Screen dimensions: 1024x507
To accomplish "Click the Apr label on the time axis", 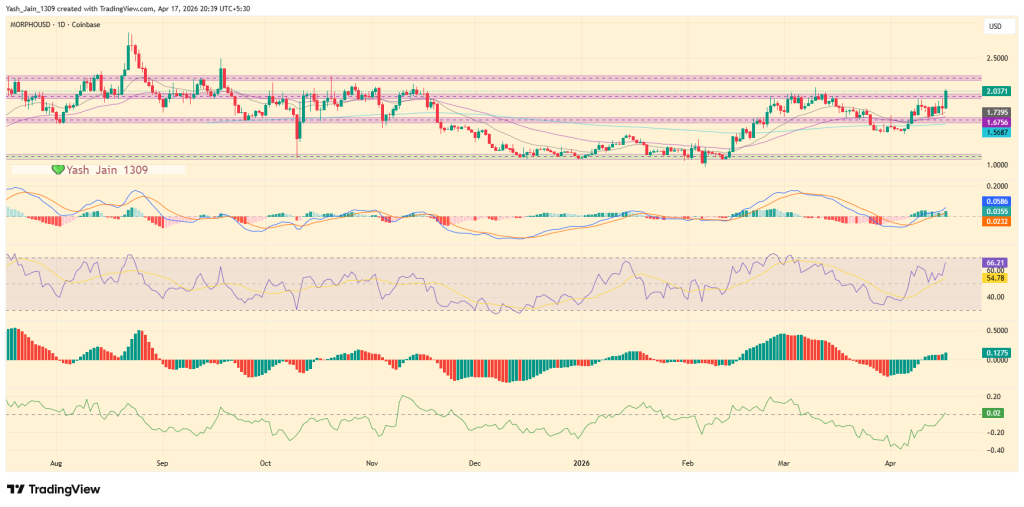I will coord(891,464).
